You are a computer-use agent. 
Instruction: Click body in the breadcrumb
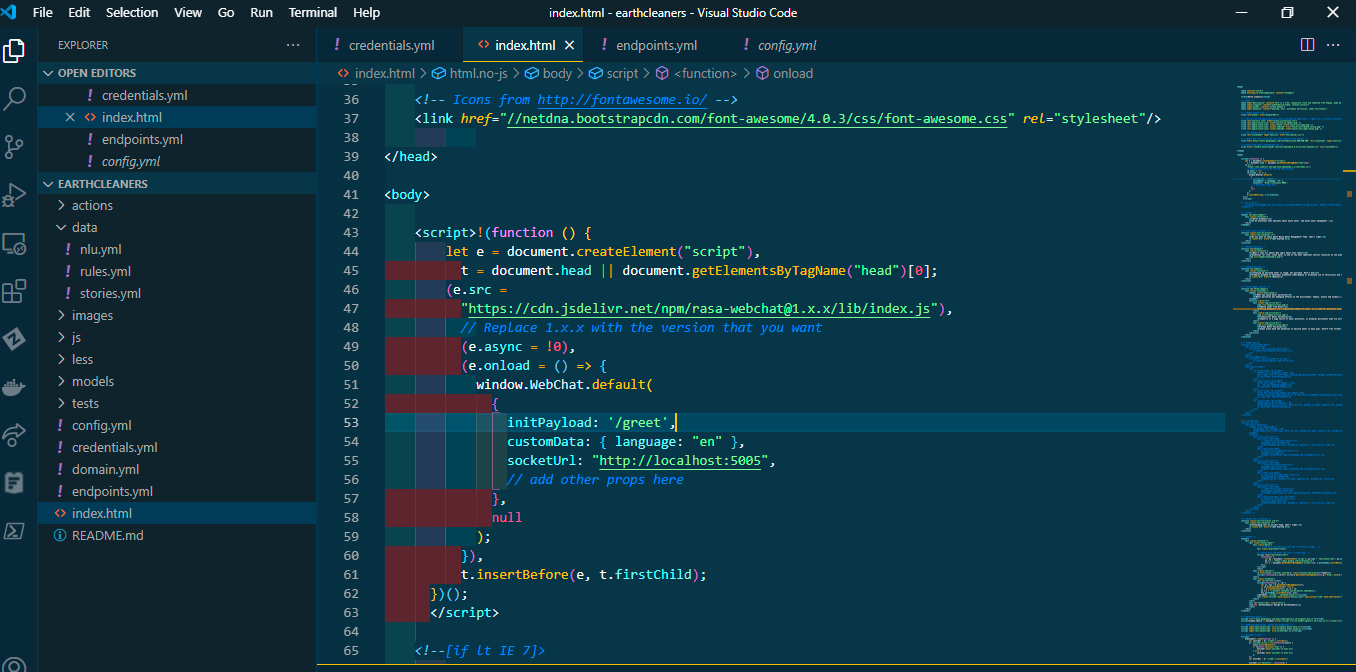coord(549,73)
